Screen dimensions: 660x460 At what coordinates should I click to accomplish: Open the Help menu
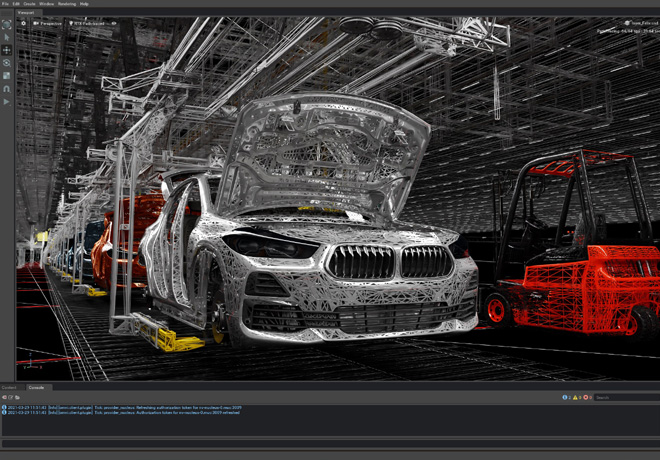coord(84,4)
